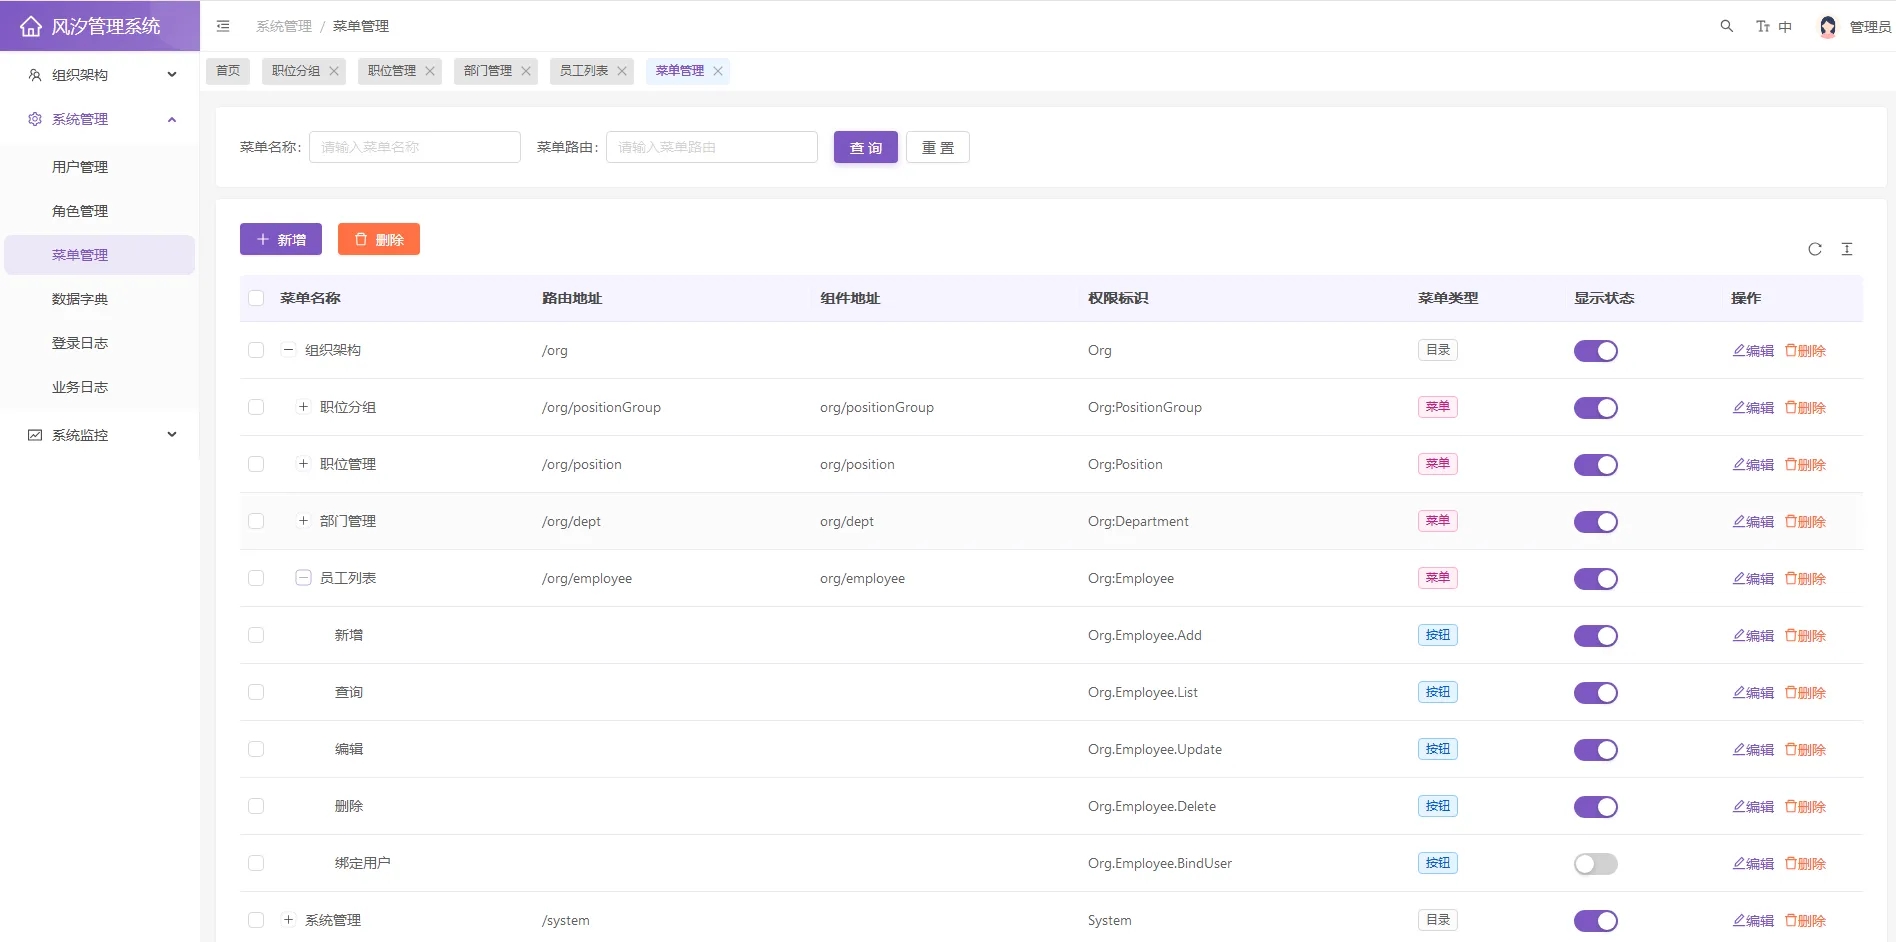Focus the 菜单名称 input field
This screenshot has height=942, width=1896.
(x=414, y=147)
